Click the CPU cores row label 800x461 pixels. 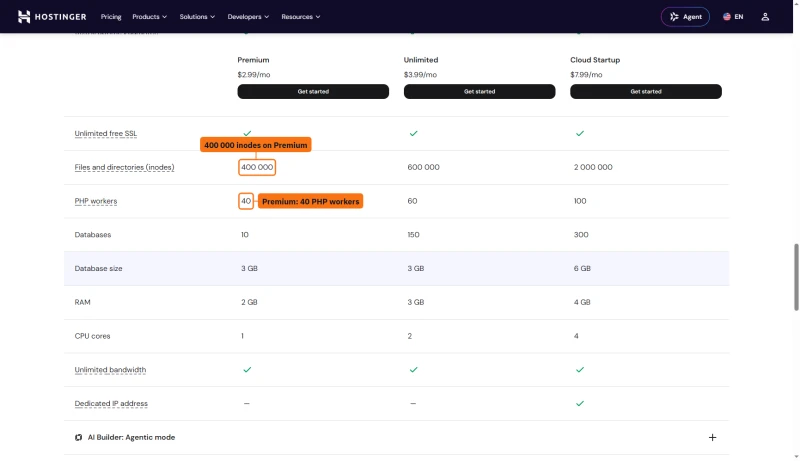click(92, 336)
